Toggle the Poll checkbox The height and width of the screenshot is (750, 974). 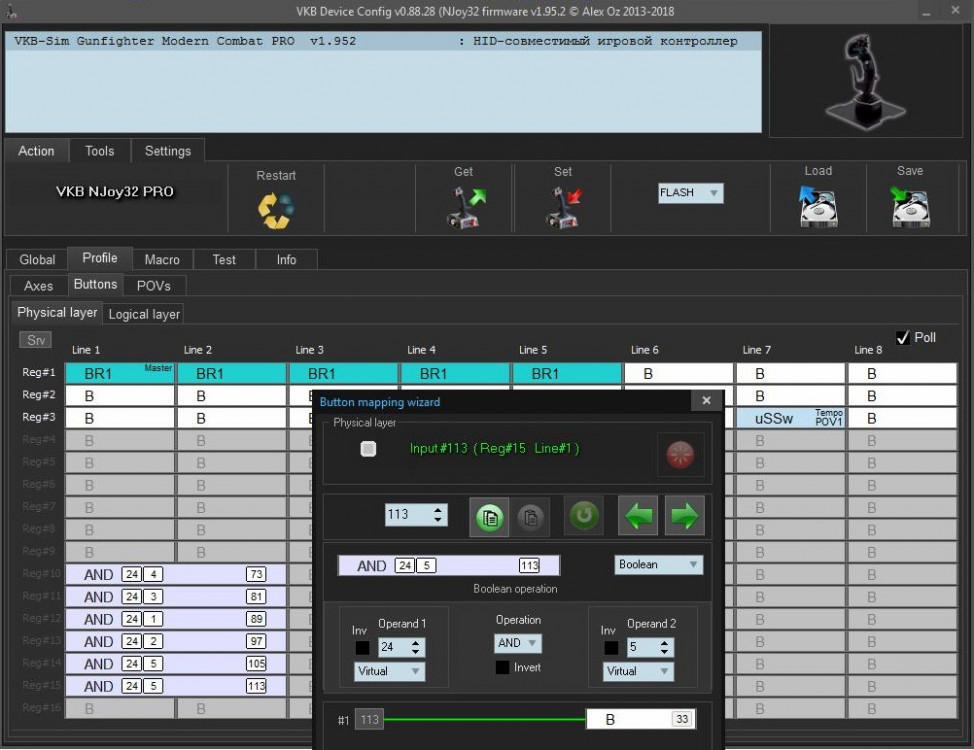[x=902, y=338]
